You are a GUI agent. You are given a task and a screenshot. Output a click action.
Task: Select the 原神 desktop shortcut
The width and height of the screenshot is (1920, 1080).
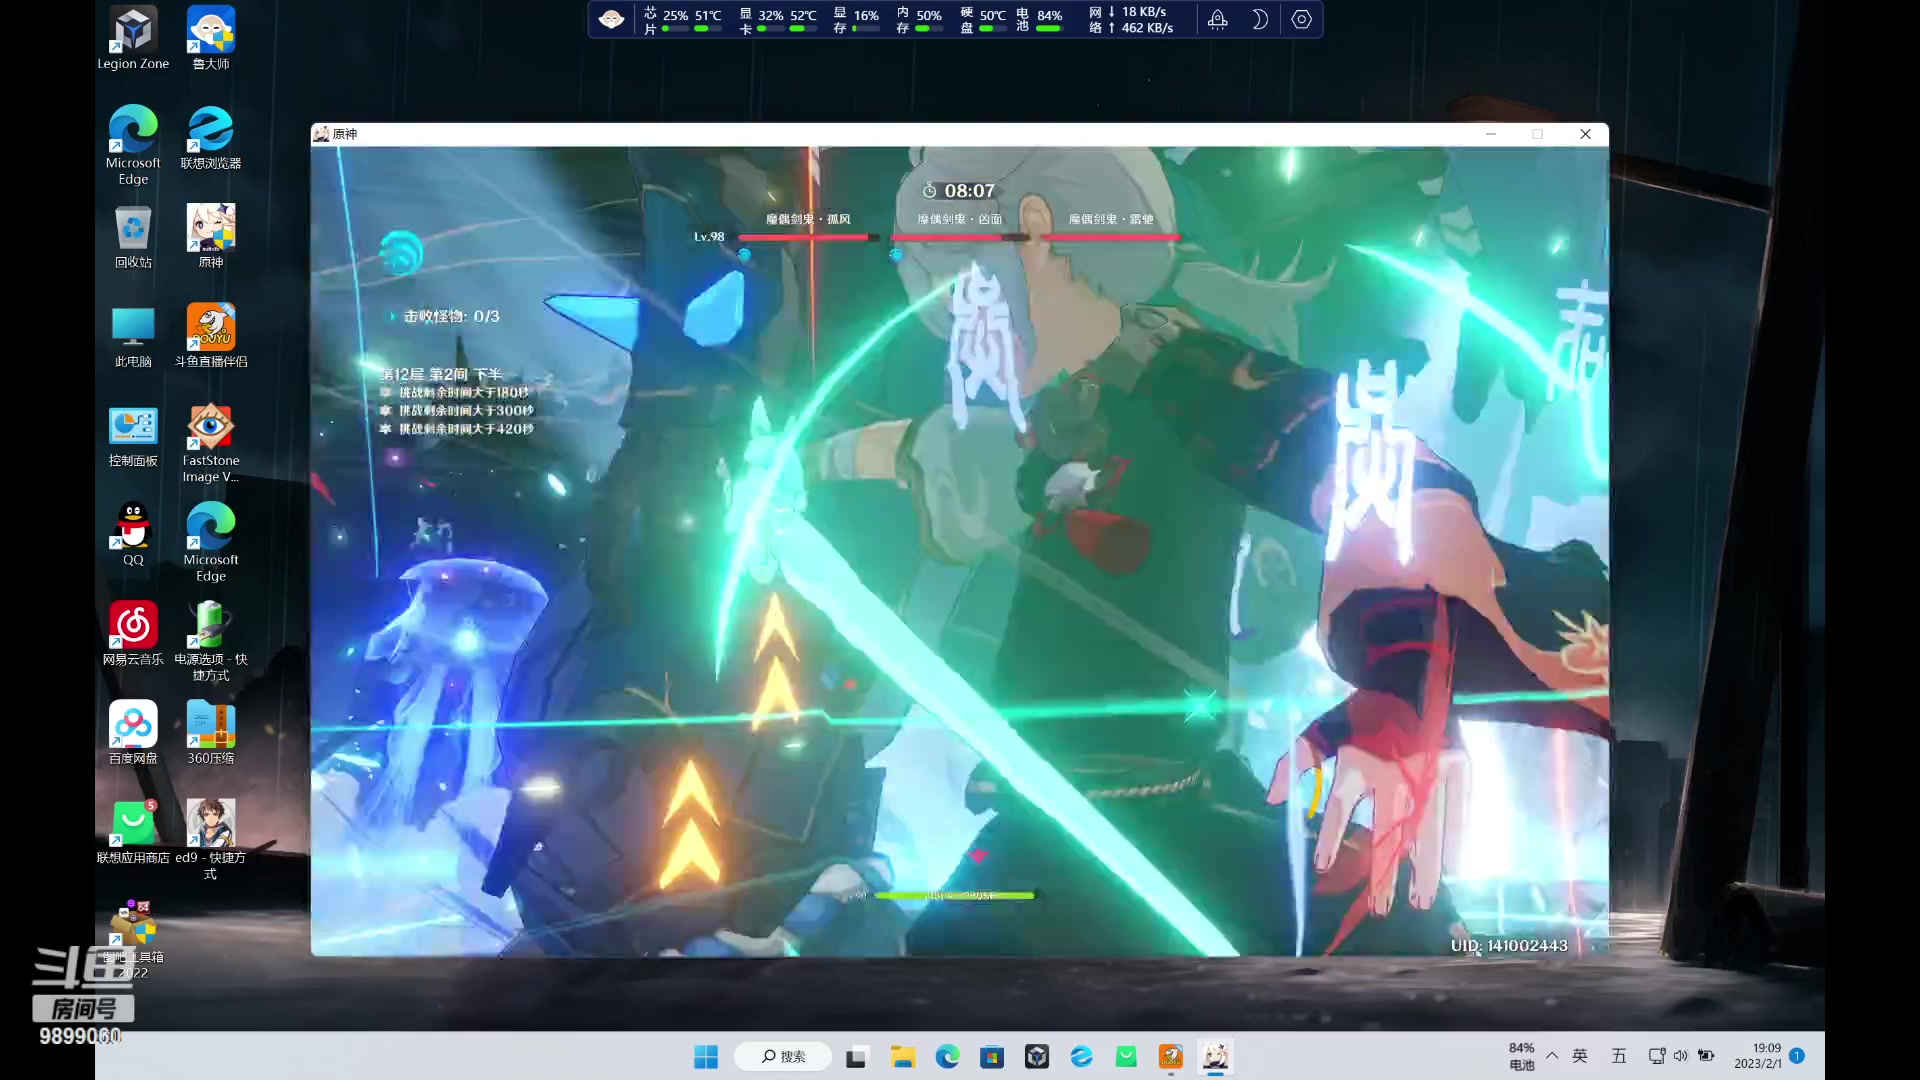click(211, 236)
